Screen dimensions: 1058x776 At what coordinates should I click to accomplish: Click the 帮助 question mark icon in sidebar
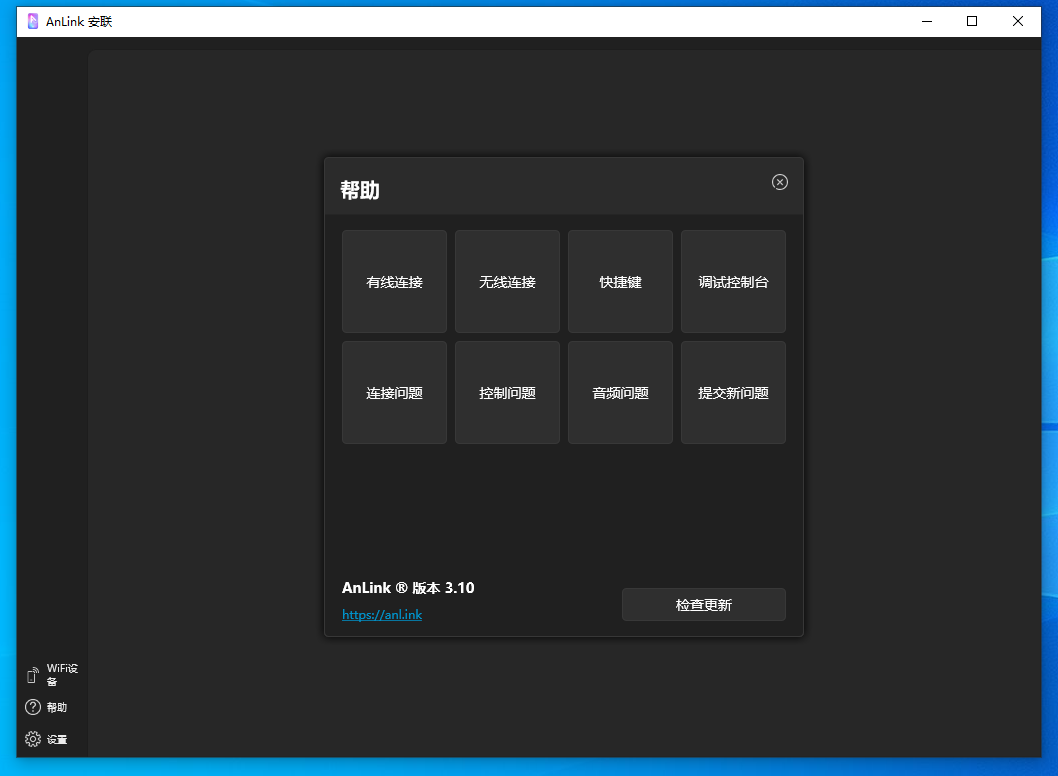[32, 707]
